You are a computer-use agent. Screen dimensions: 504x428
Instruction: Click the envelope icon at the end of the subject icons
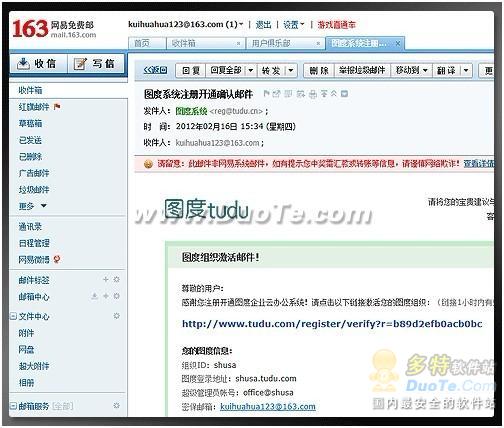(x=344, y=94)
